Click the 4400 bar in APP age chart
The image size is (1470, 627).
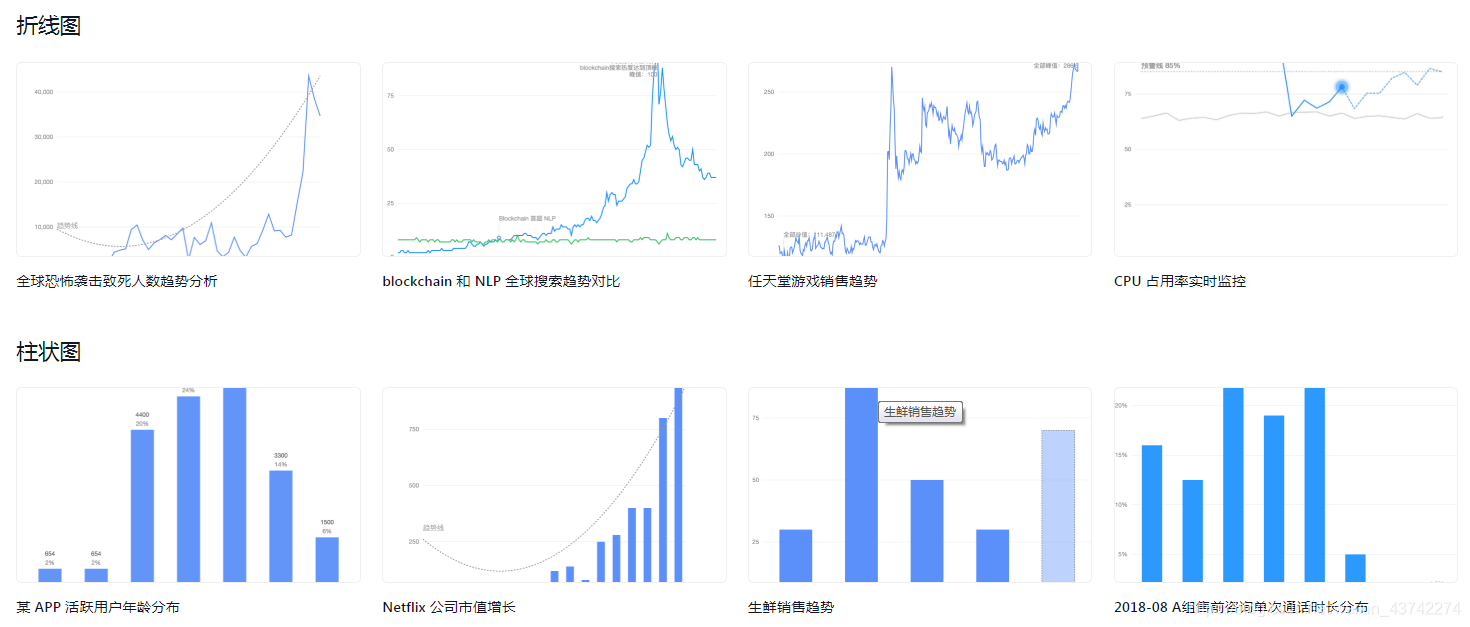pos(142,506)
